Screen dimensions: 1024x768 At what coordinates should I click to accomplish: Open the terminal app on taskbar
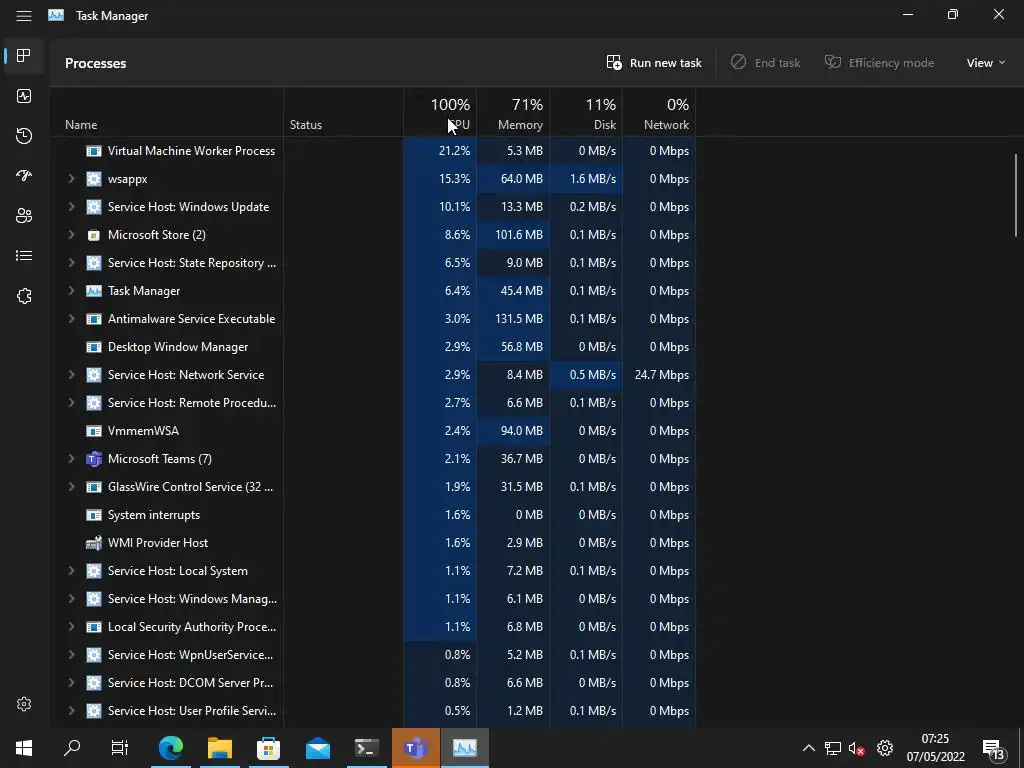click(367, 748)
